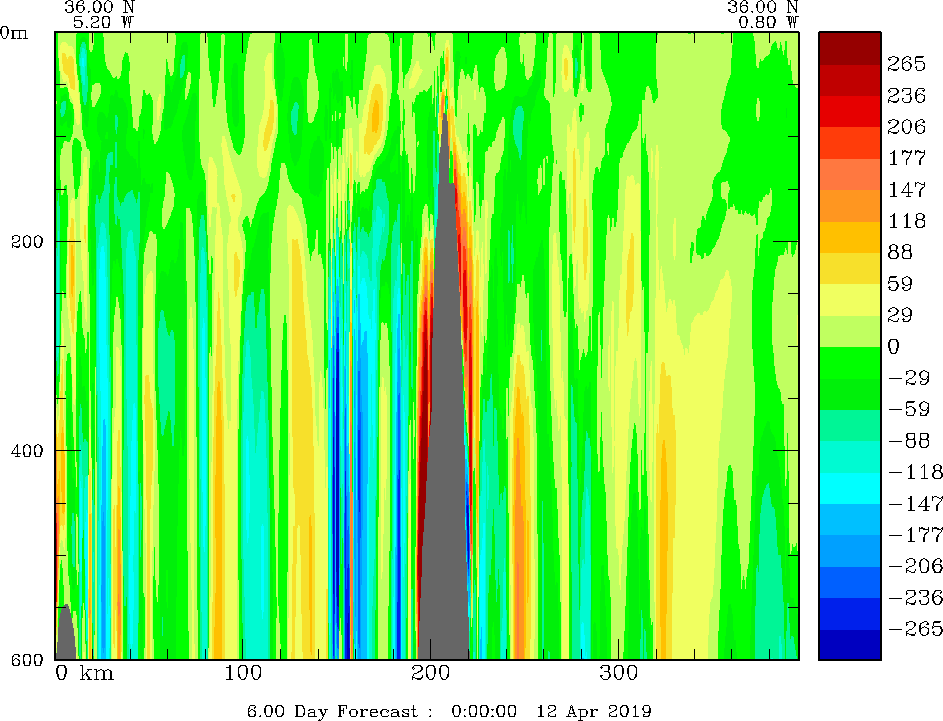943x721 pixels.
Task: Click the darkest blue bottom colorbar band
Action: (x=850, y=645)
